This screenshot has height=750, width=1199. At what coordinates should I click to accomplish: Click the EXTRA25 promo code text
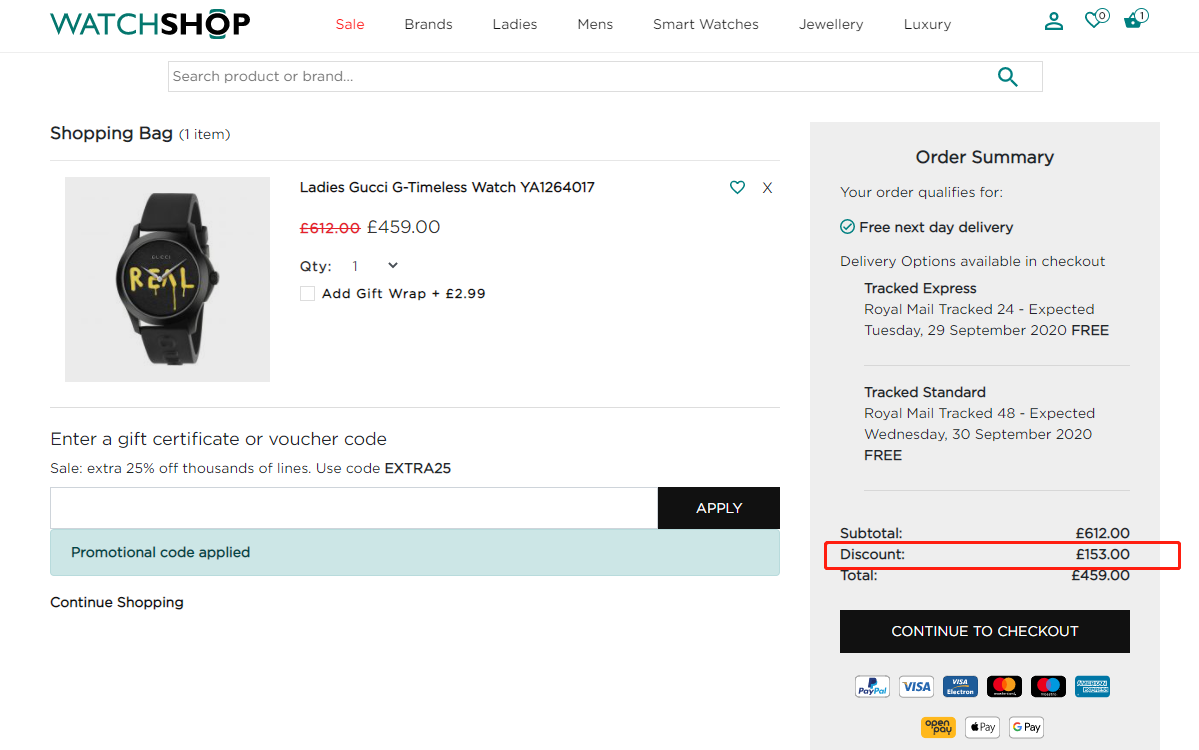pyautogui.click(x=418, y=468)
